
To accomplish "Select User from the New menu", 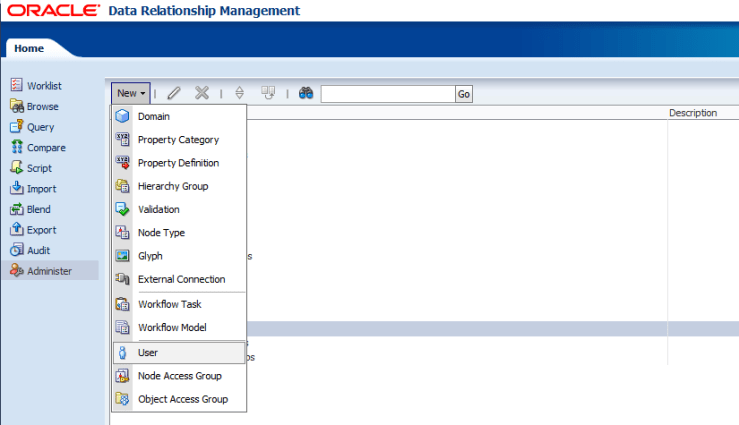I will coord(148,353).
